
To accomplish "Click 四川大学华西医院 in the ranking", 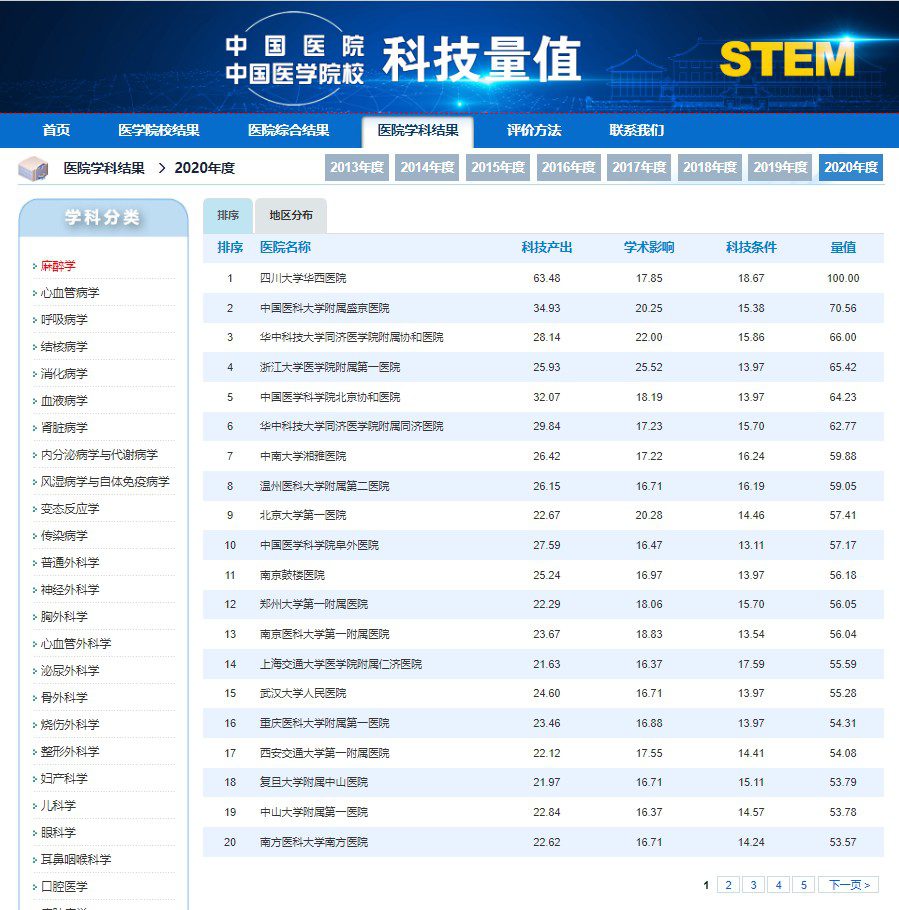I will (303, 278).
